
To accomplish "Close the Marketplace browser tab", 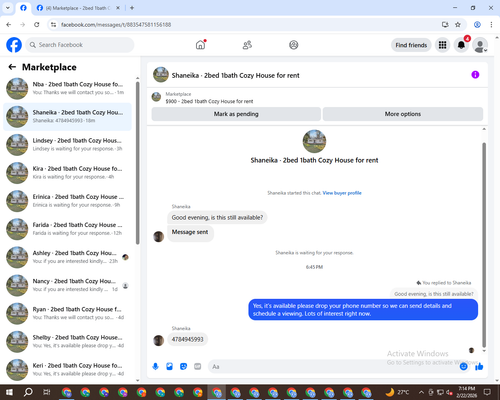I will (x=118, y=8).
